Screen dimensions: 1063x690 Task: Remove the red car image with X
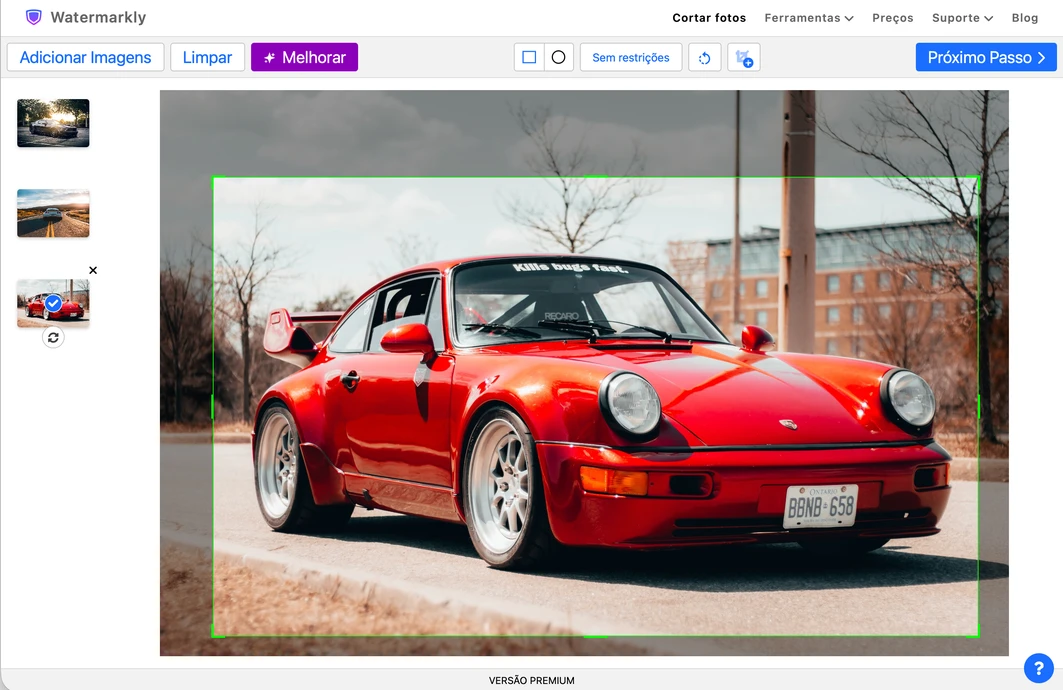[93, 270]
